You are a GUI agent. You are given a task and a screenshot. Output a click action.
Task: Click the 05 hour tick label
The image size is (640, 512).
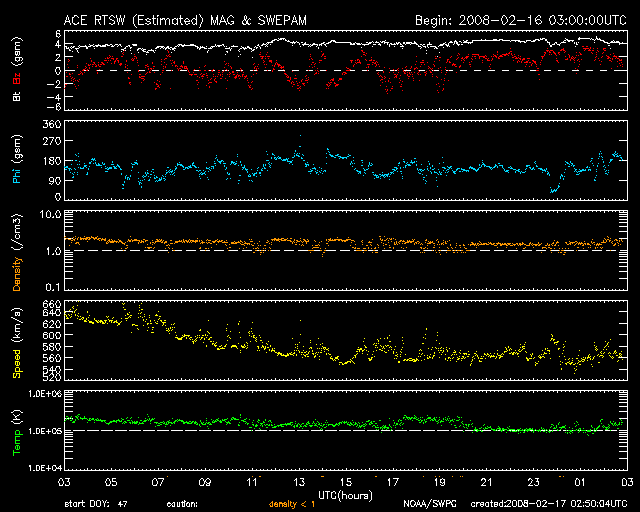(x=111, y=482)
